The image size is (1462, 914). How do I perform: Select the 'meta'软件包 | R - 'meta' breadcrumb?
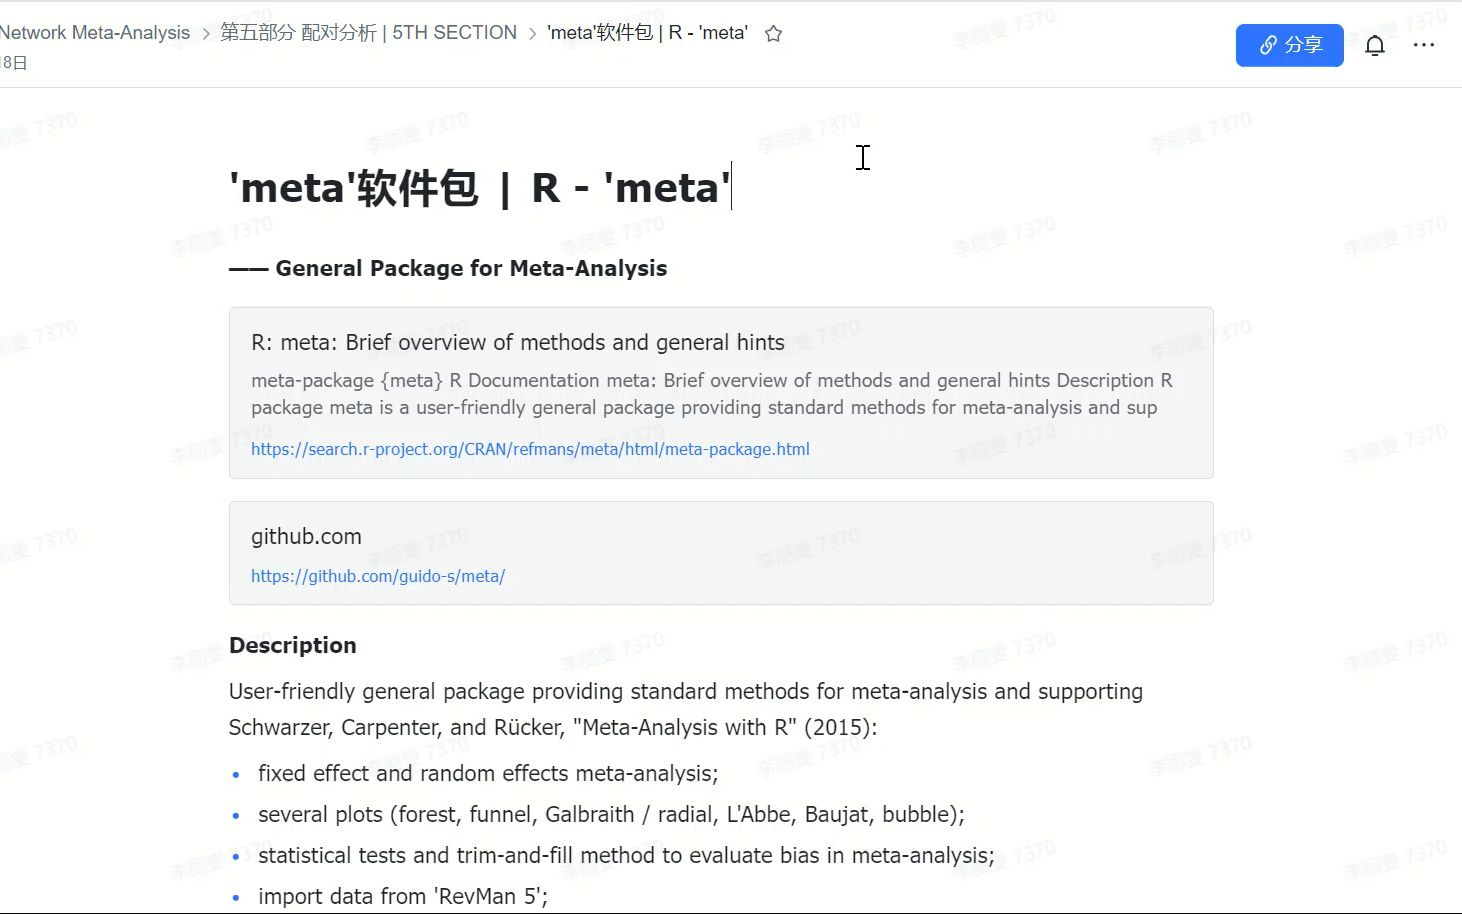click(x=648, y=33)
